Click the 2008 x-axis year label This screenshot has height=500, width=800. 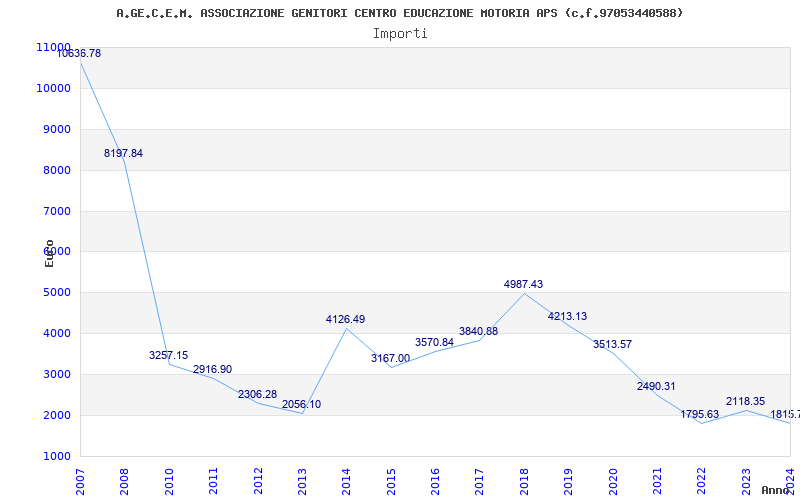124,481
